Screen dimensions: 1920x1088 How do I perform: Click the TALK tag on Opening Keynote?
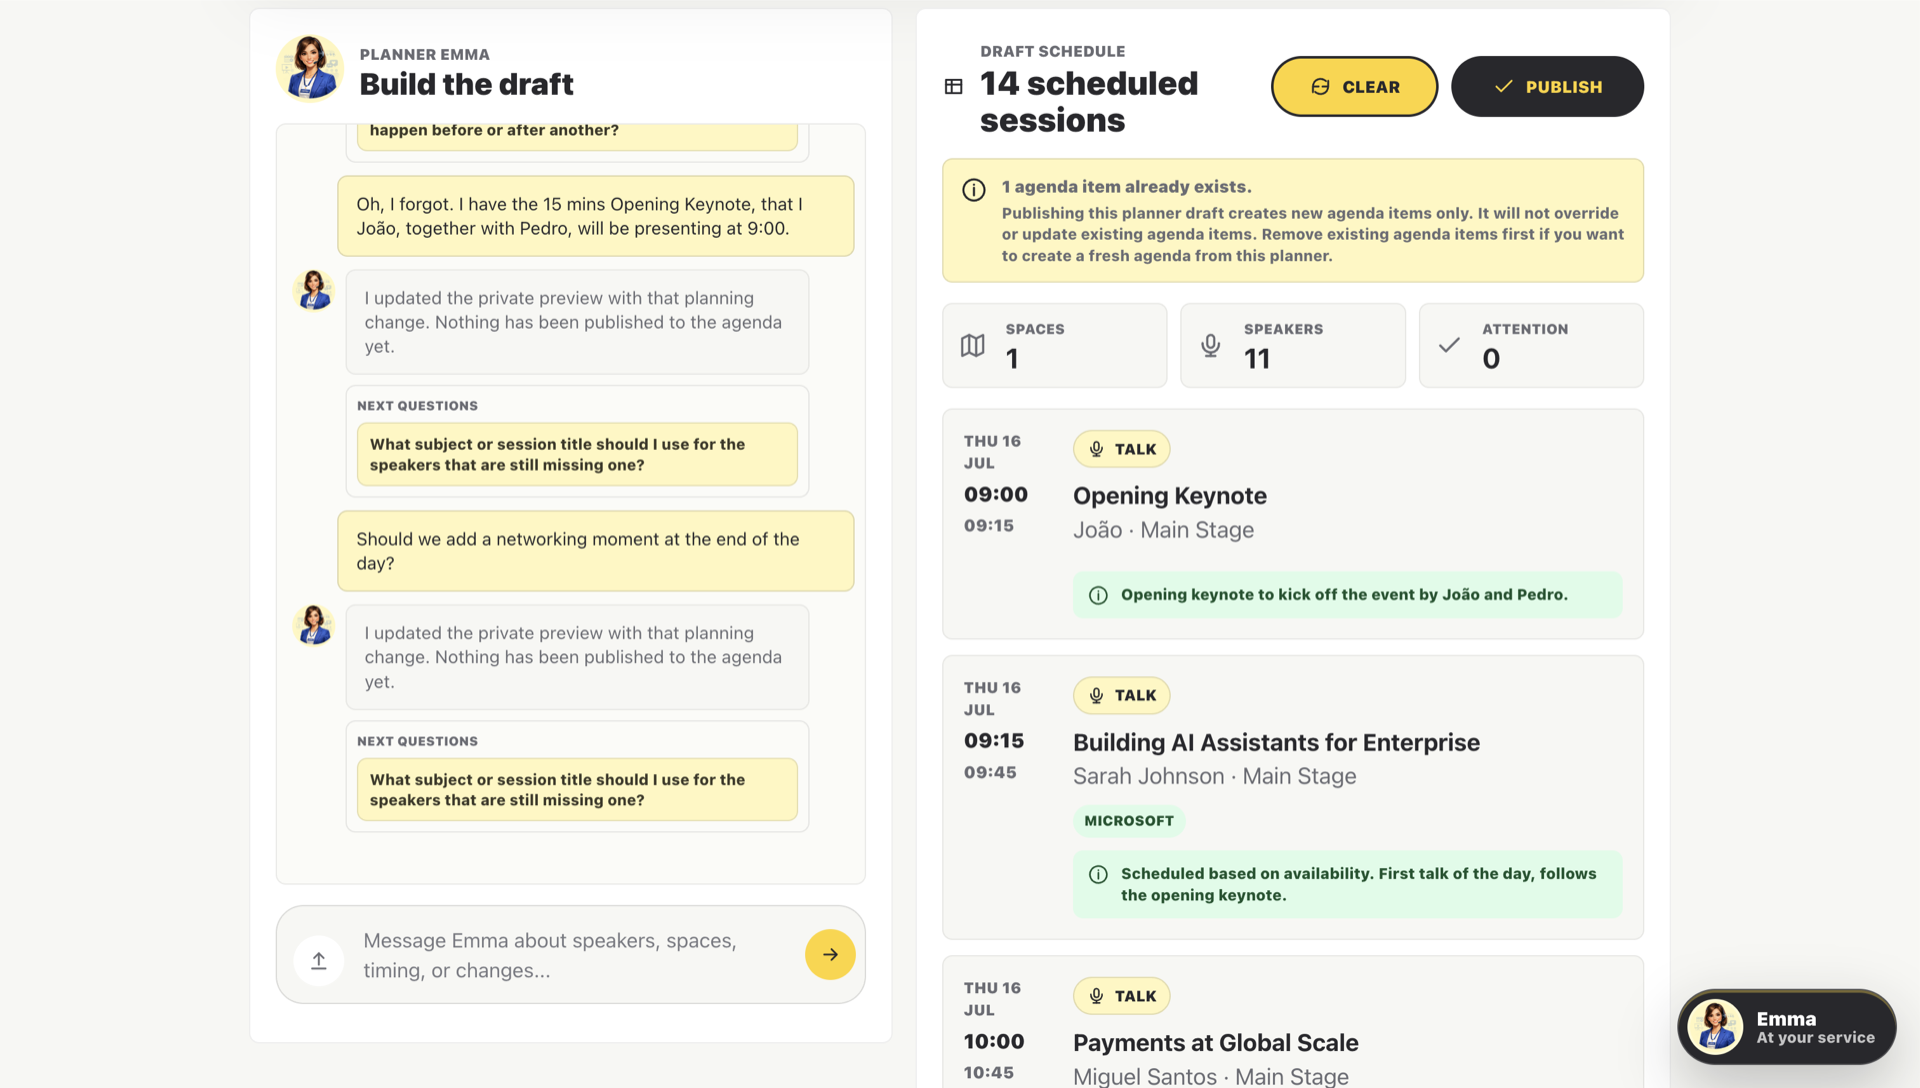(x=1122, y=449)
